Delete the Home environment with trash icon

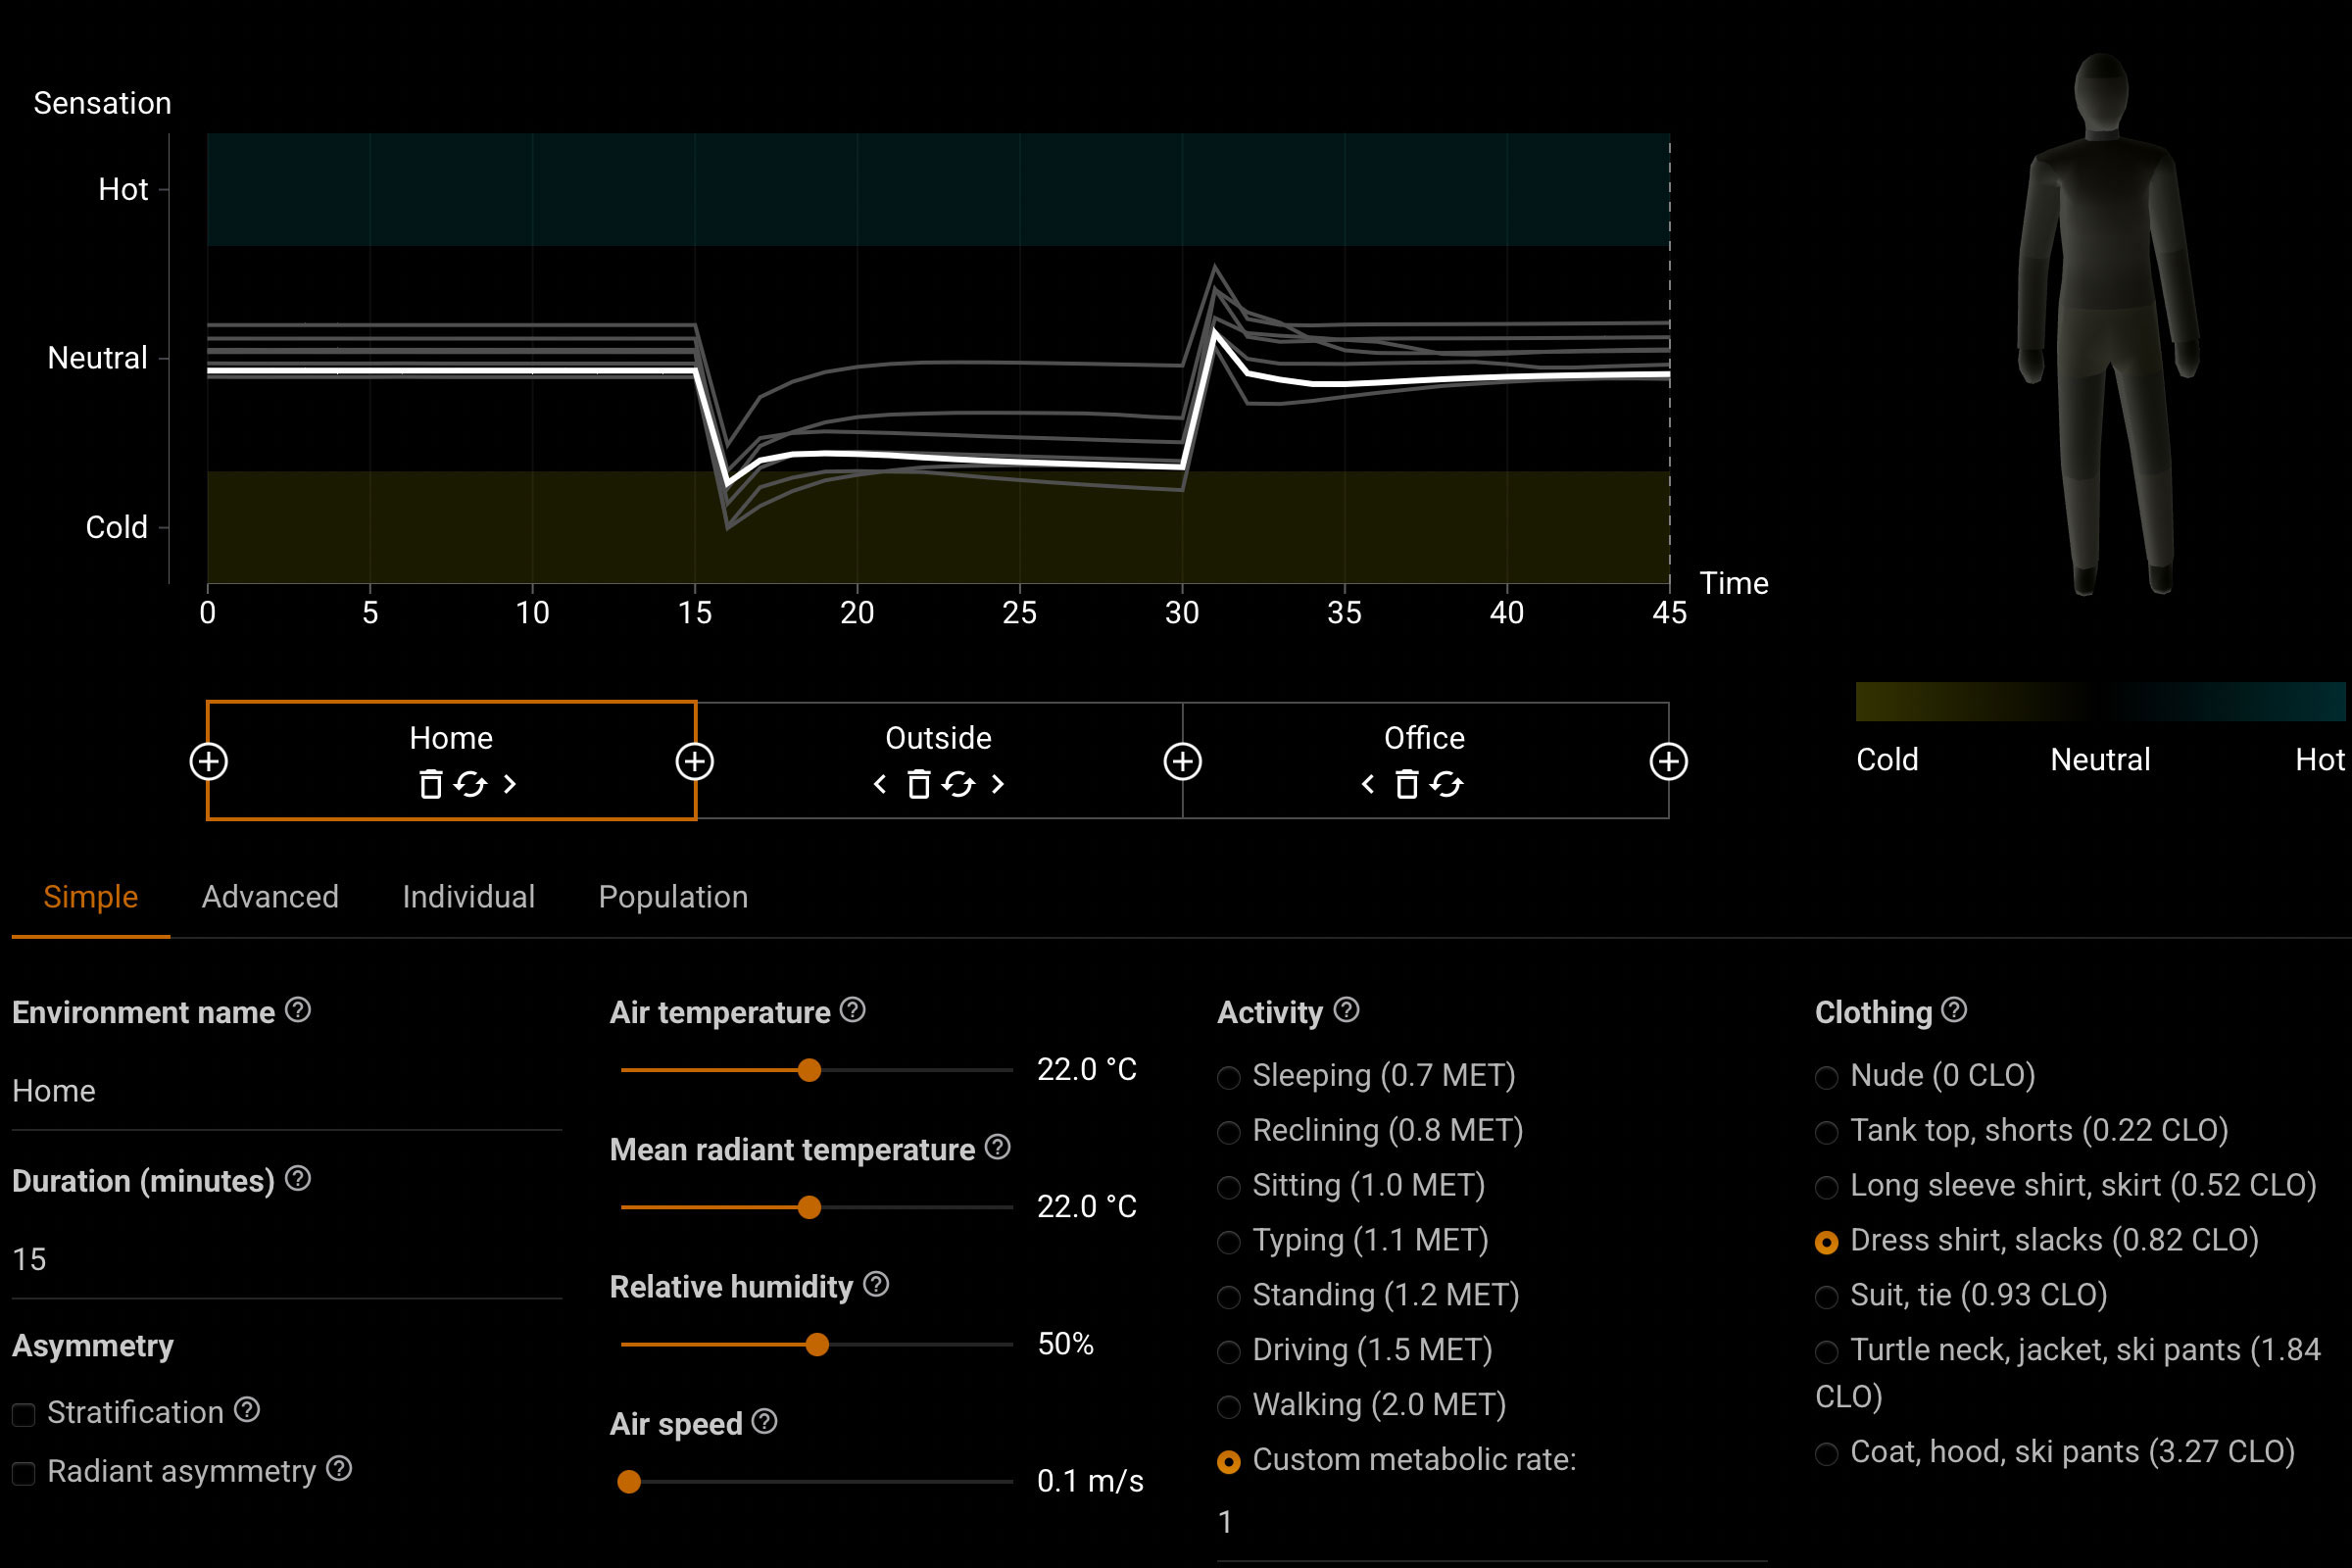pos(430,784)
